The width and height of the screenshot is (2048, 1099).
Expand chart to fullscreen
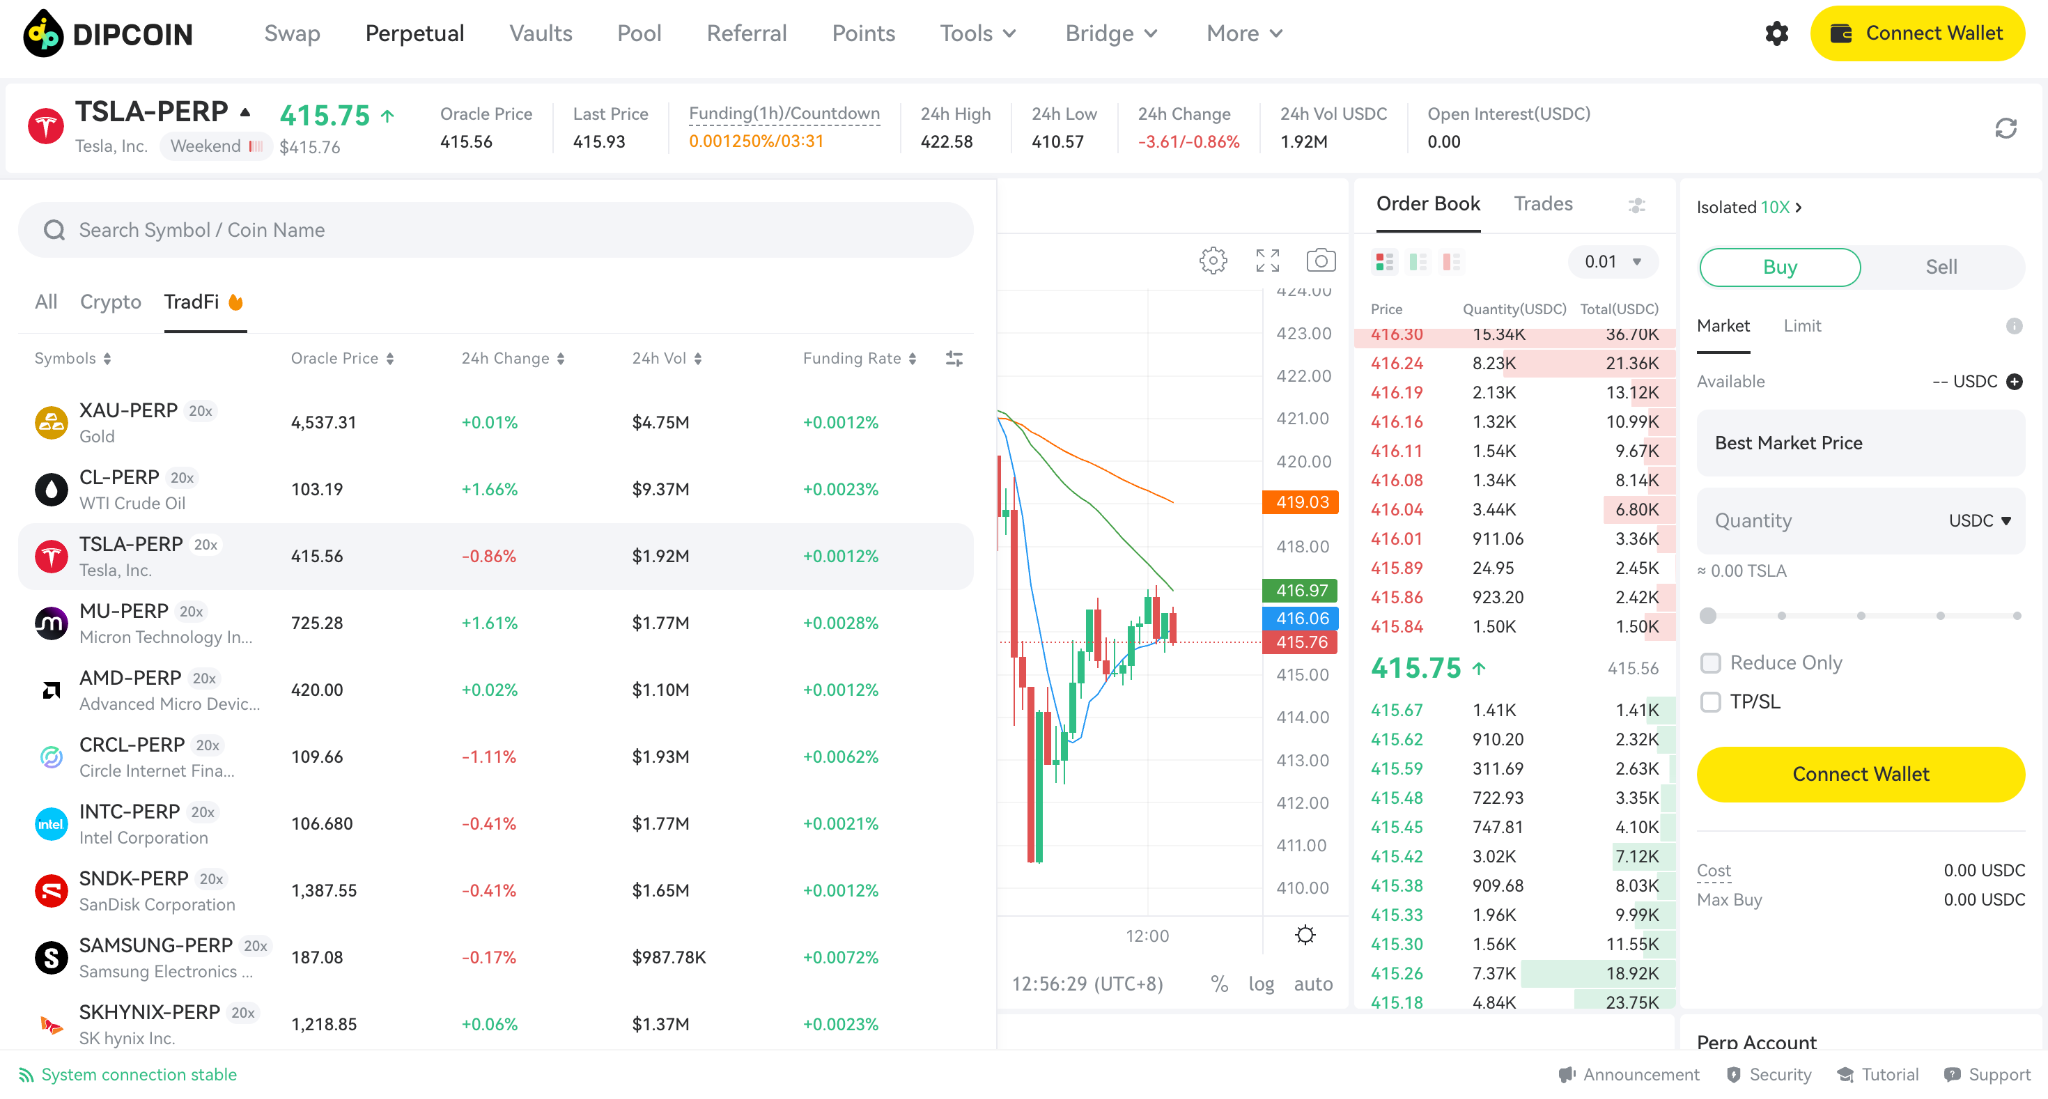pyautogui.click(x=1268, y=261)
